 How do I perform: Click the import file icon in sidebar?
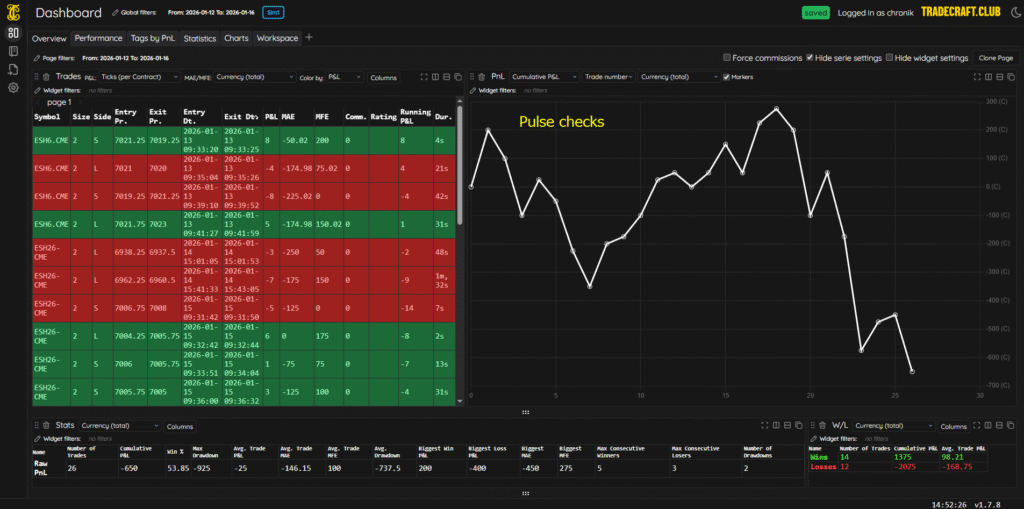pyautogui.click(x=13, y=69)
